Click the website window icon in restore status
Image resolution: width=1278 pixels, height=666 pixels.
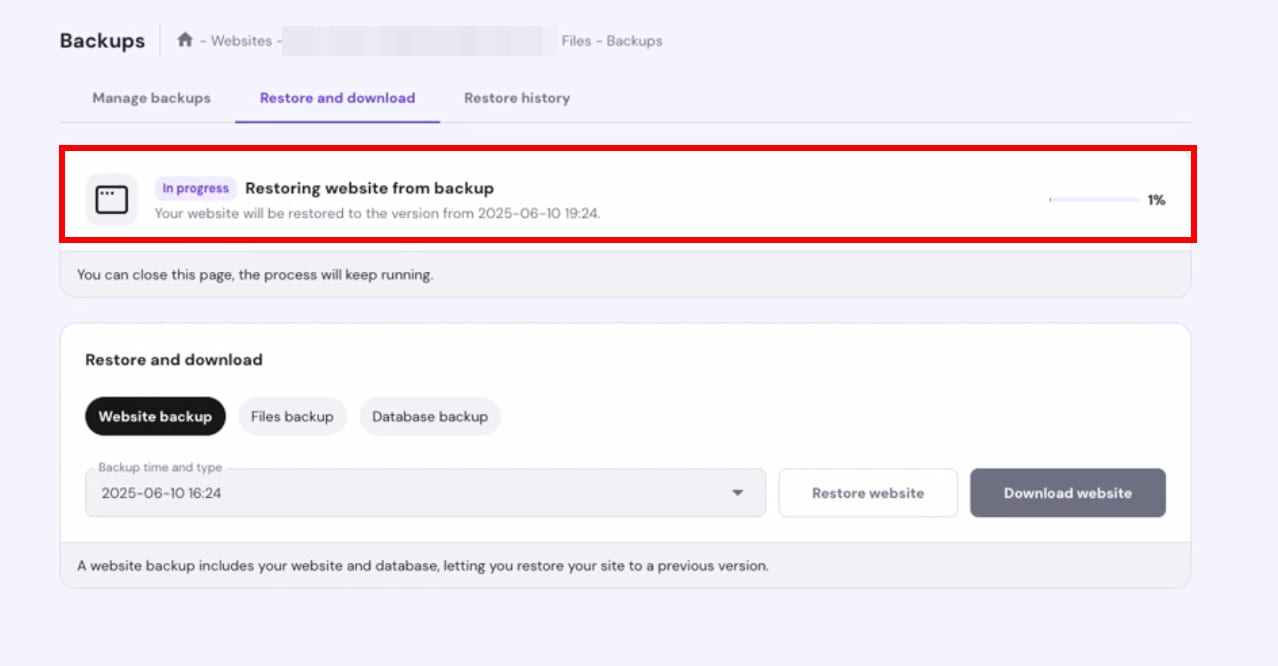tap(111, 200)
